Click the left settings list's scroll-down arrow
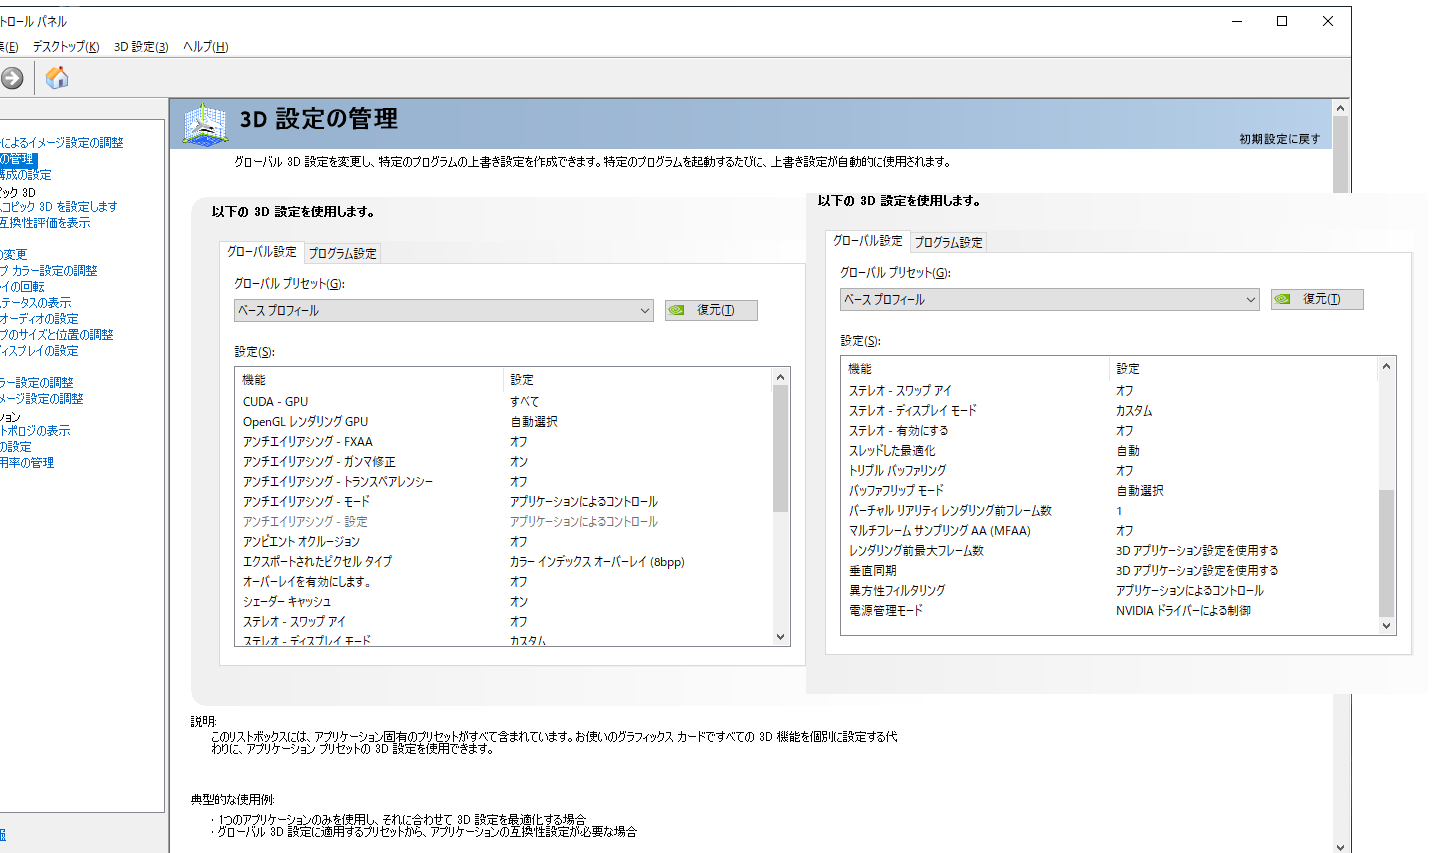 [781, 637]
